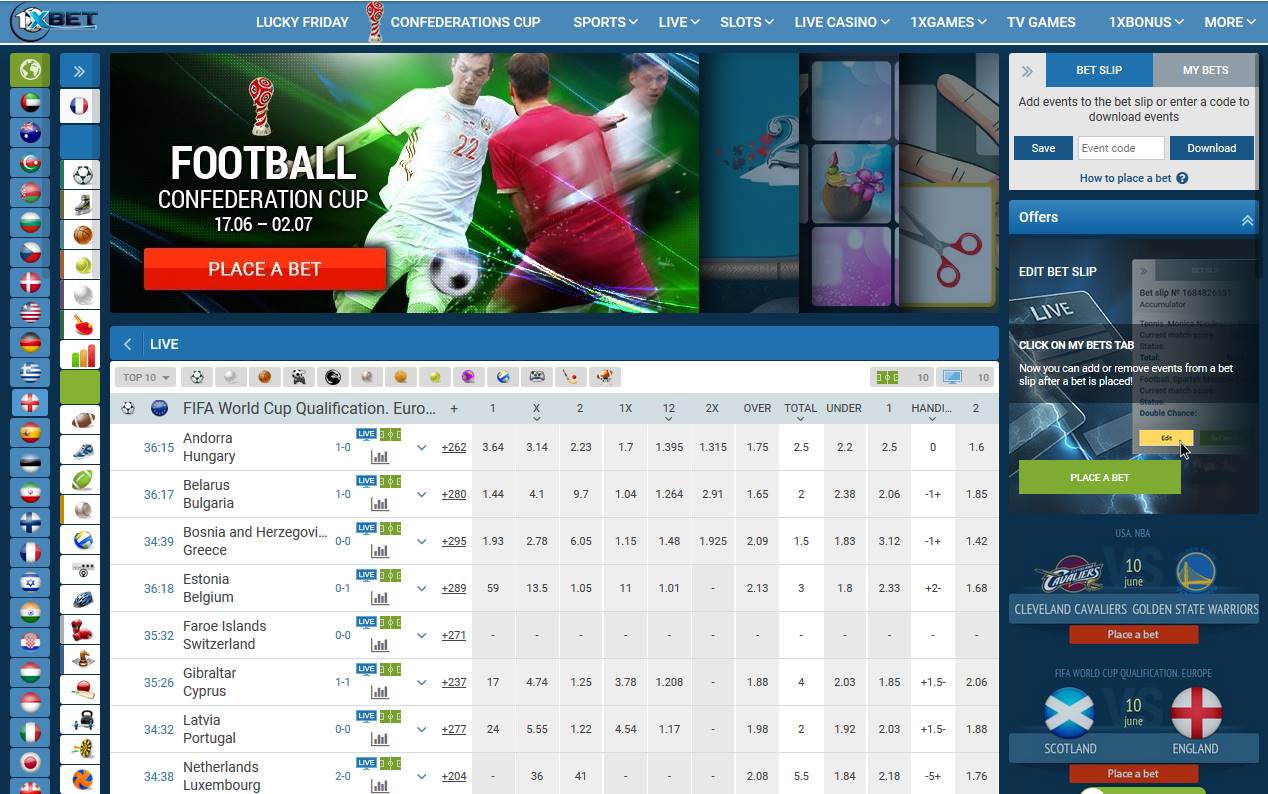
Task: Click the globe all-languages icon
Action: [30, 70]
